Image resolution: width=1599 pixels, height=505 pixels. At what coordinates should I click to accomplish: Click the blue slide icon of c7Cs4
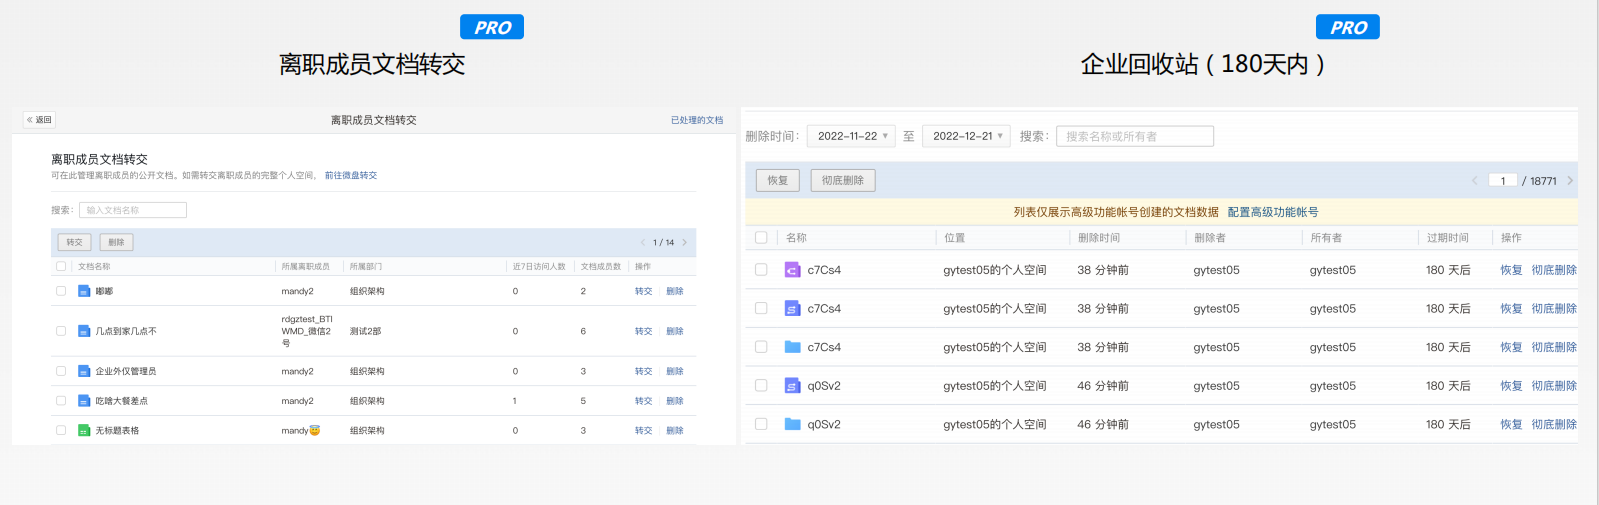coord(792,309)
